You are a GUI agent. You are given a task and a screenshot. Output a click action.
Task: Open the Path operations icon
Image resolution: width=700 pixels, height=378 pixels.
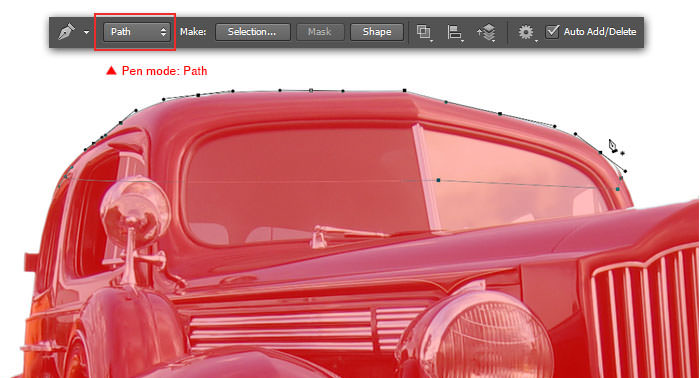click(x=424, y=33)
